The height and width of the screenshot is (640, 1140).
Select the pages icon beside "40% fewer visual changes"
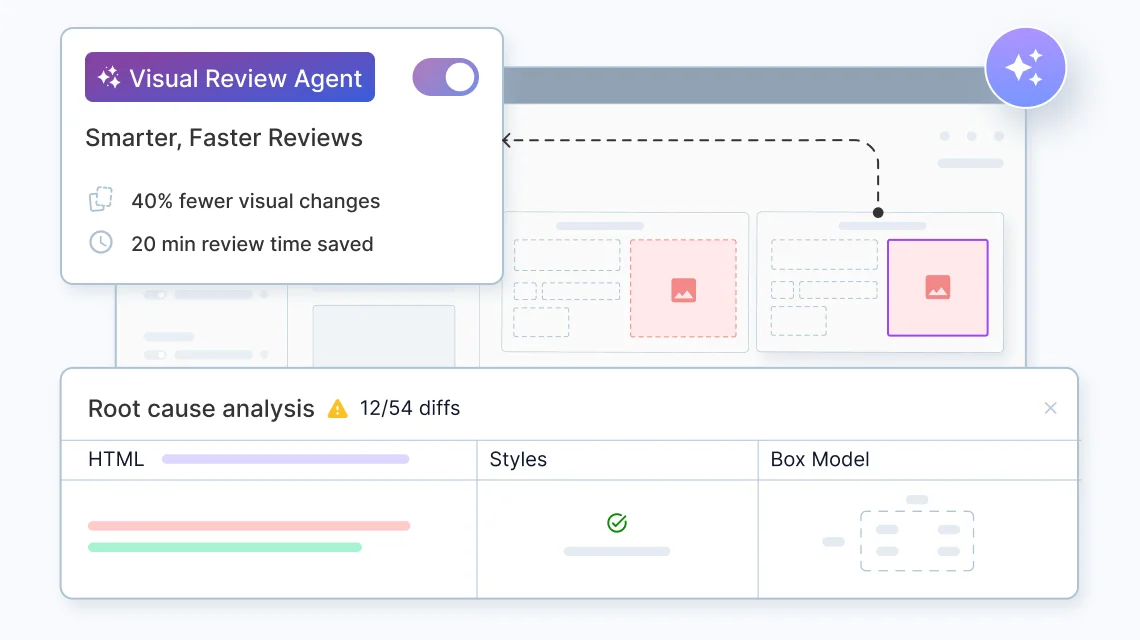pos(100,199)
